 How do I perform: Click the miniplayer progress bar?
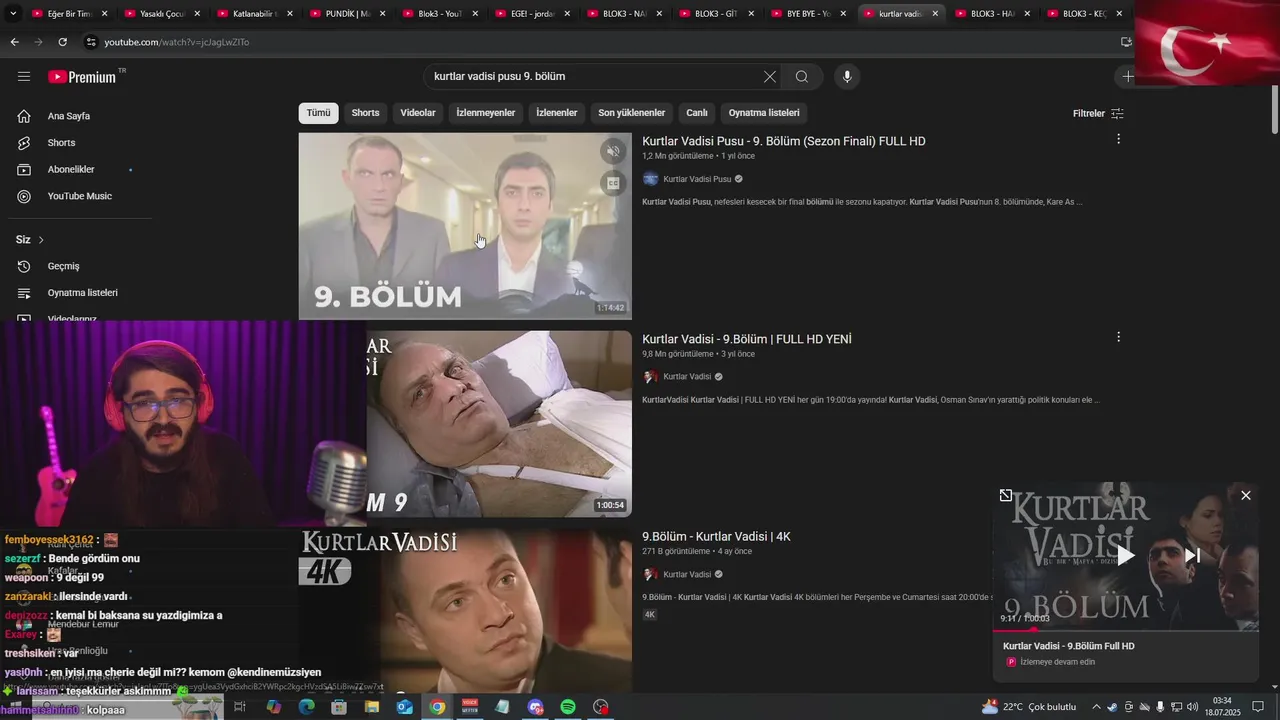(x=1125, y=630)
